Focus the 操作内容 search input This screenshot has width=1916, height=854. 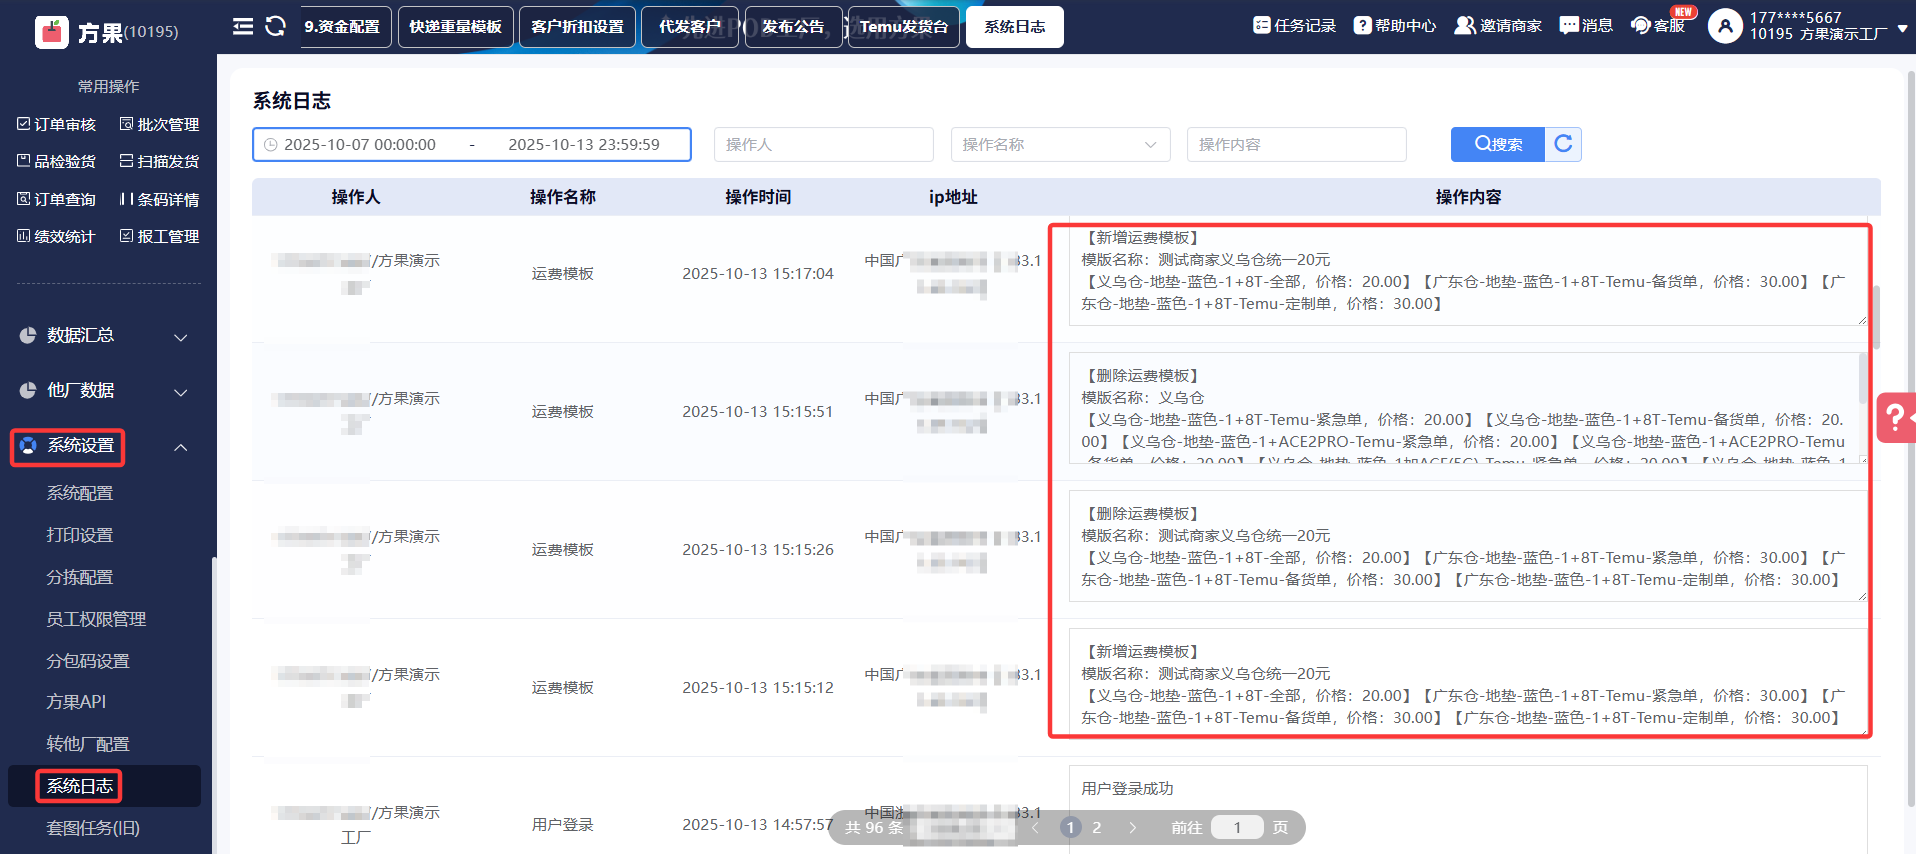tap(1297, 144)
